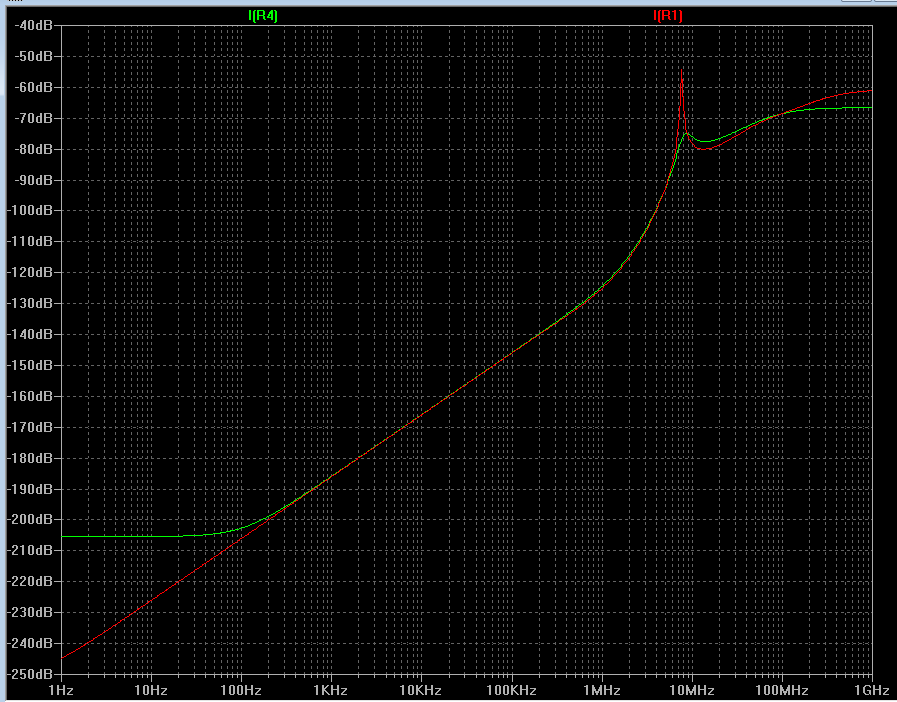
Task: Click the -240dB axis label
Action: pos(29,643)
